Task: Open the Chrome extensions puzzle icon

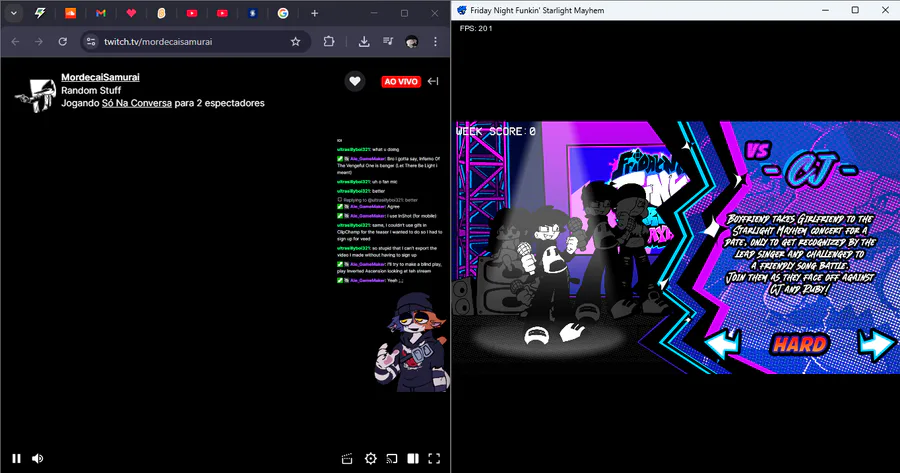Action: (x=329, y=41)
